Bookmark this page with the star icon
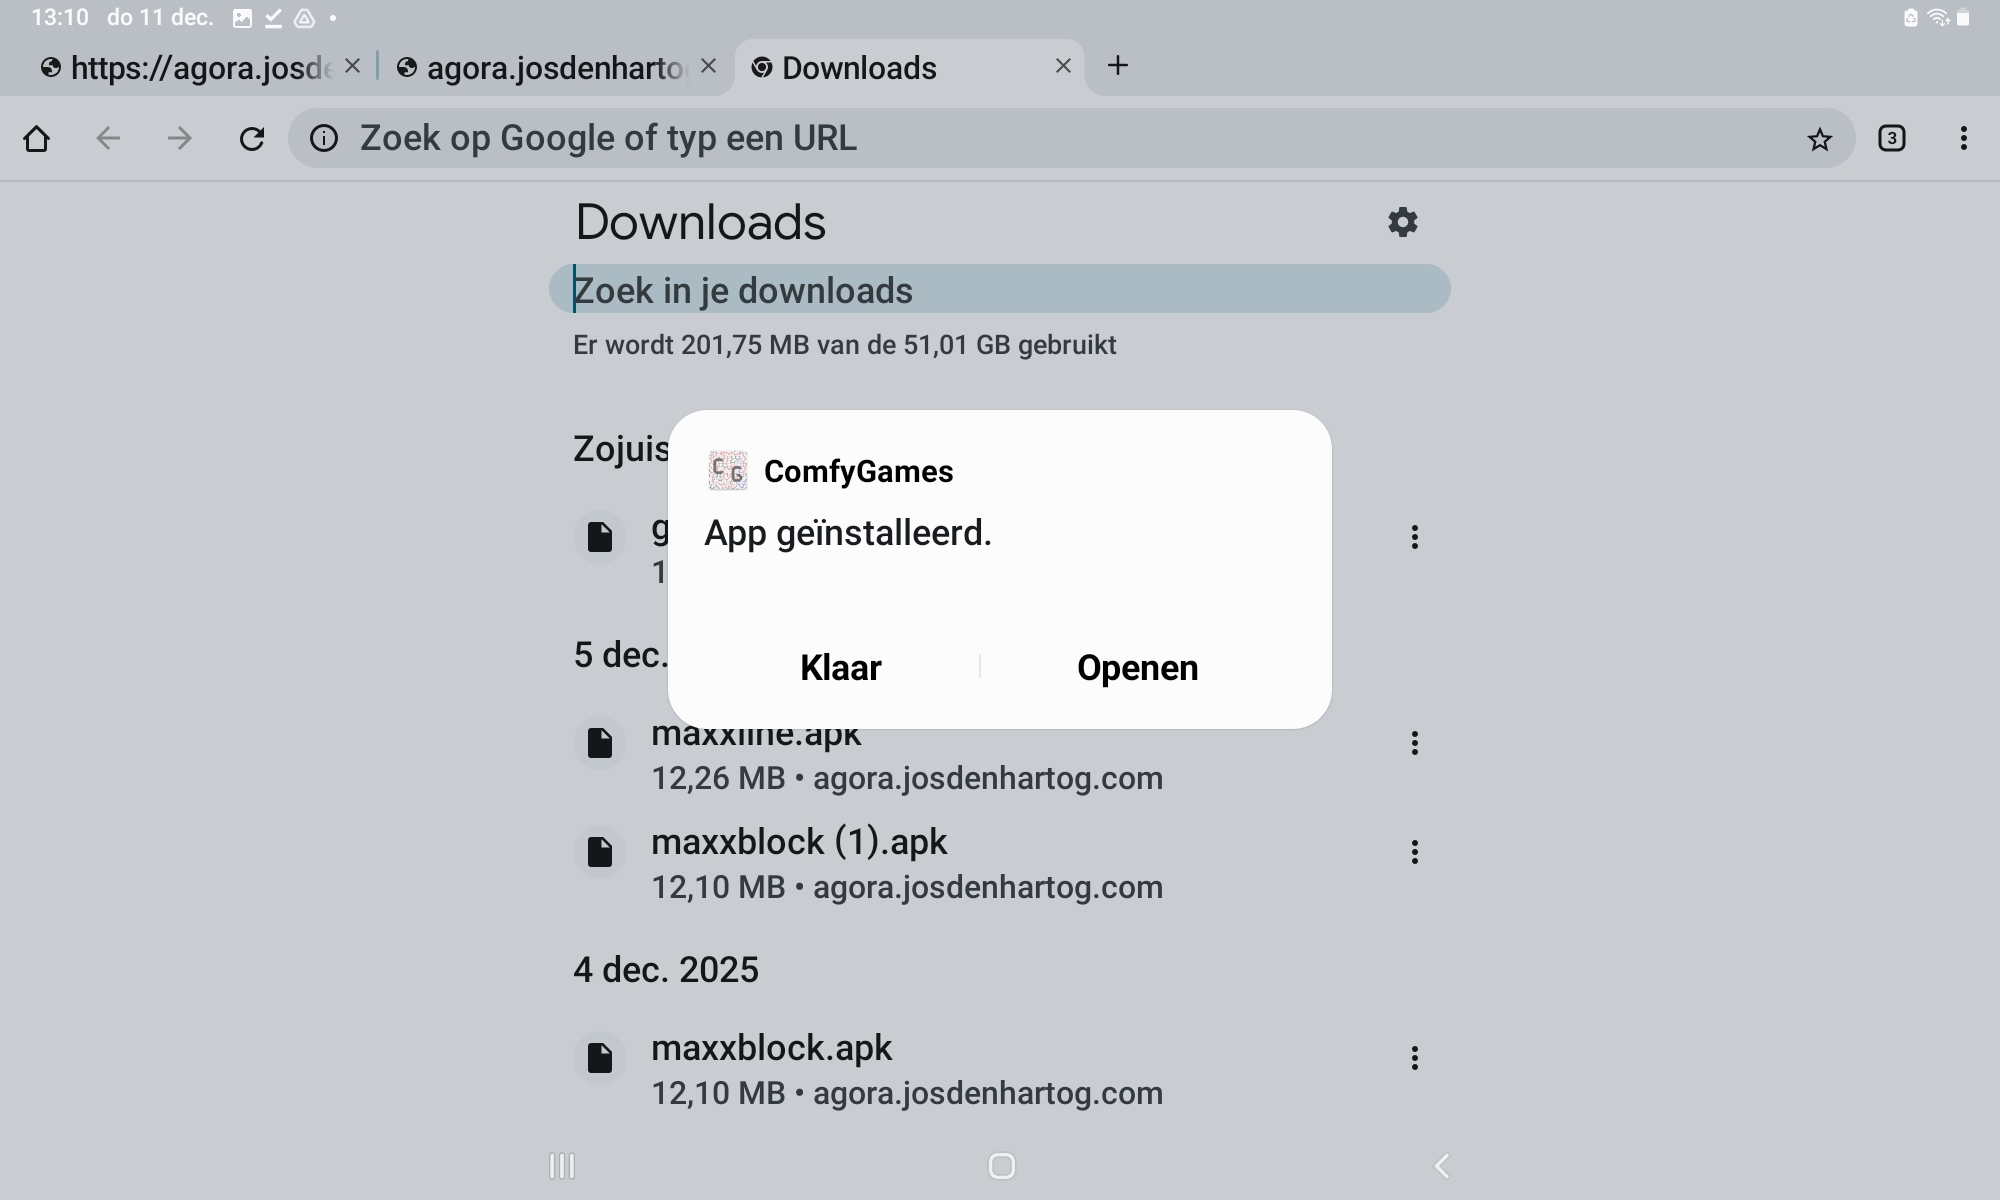The width and height of the screenshot is (2000, 1200). pos(1819,139)
